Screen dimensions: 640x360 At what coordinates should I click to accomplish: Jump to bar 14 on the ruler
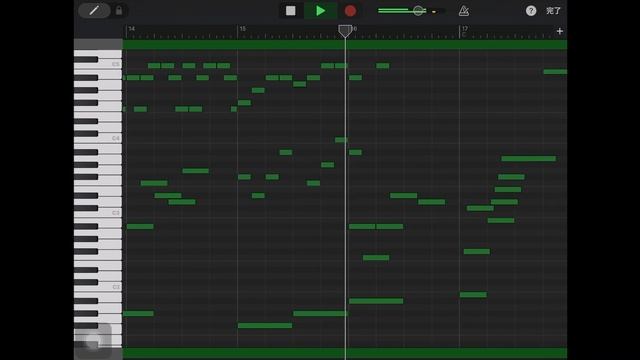[x=131, y=29]
